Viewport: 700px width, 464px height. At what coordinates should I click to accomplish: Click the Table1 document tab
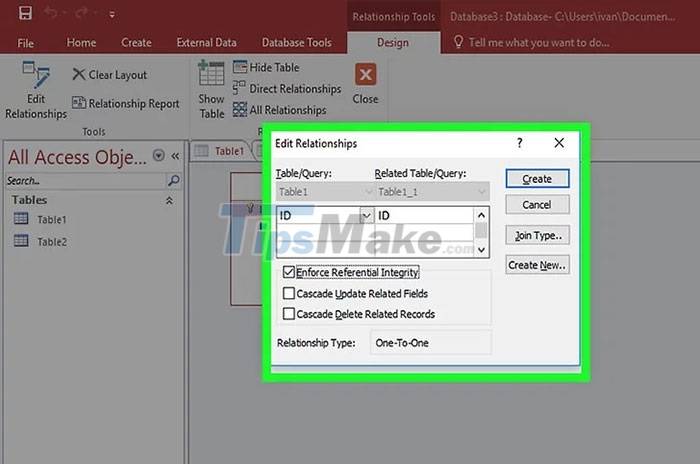pos(221,151)
